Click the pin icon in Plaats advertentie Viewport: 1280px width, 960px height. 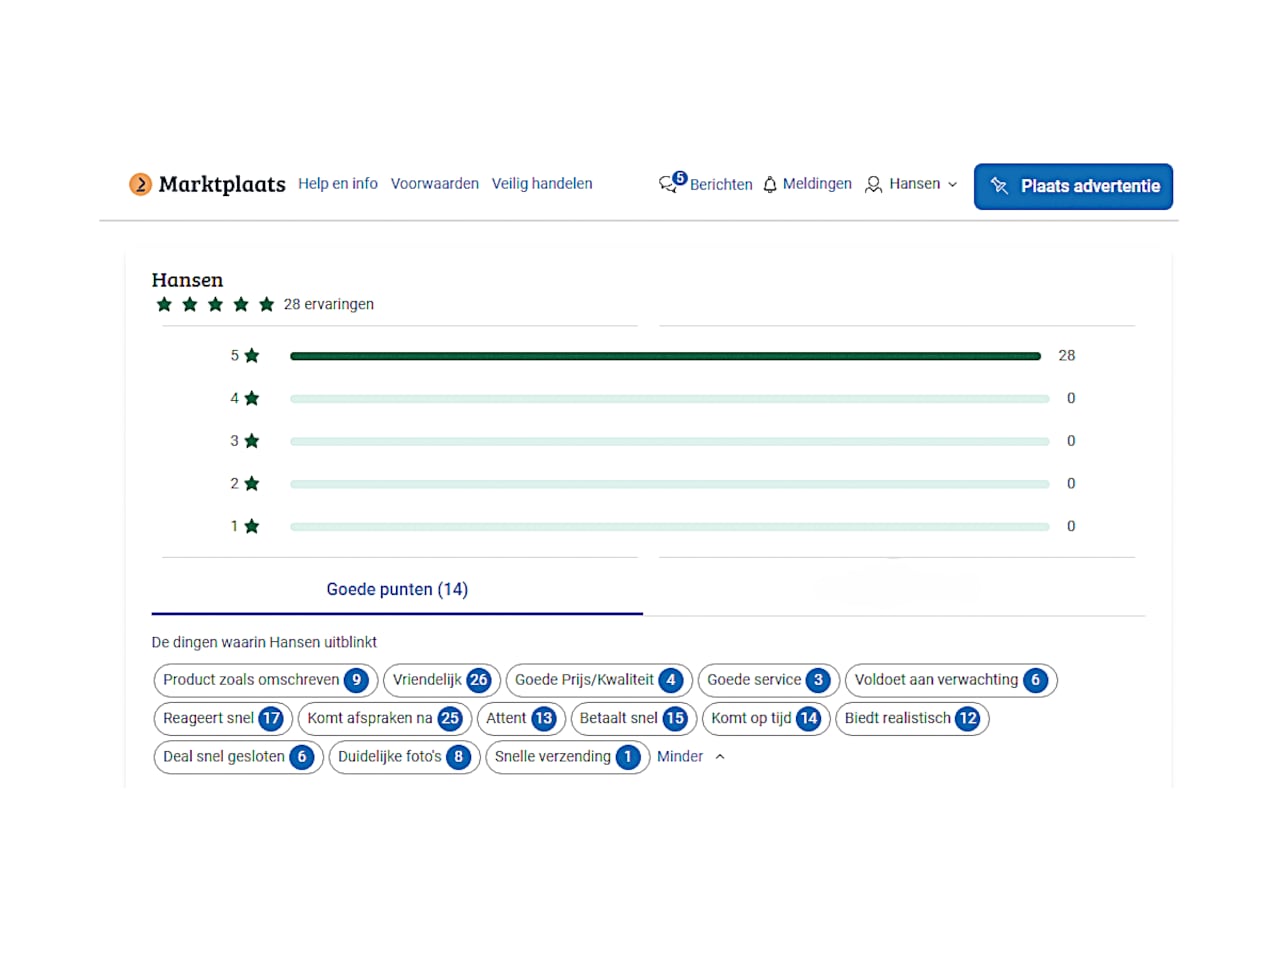[x=999, y=185]
